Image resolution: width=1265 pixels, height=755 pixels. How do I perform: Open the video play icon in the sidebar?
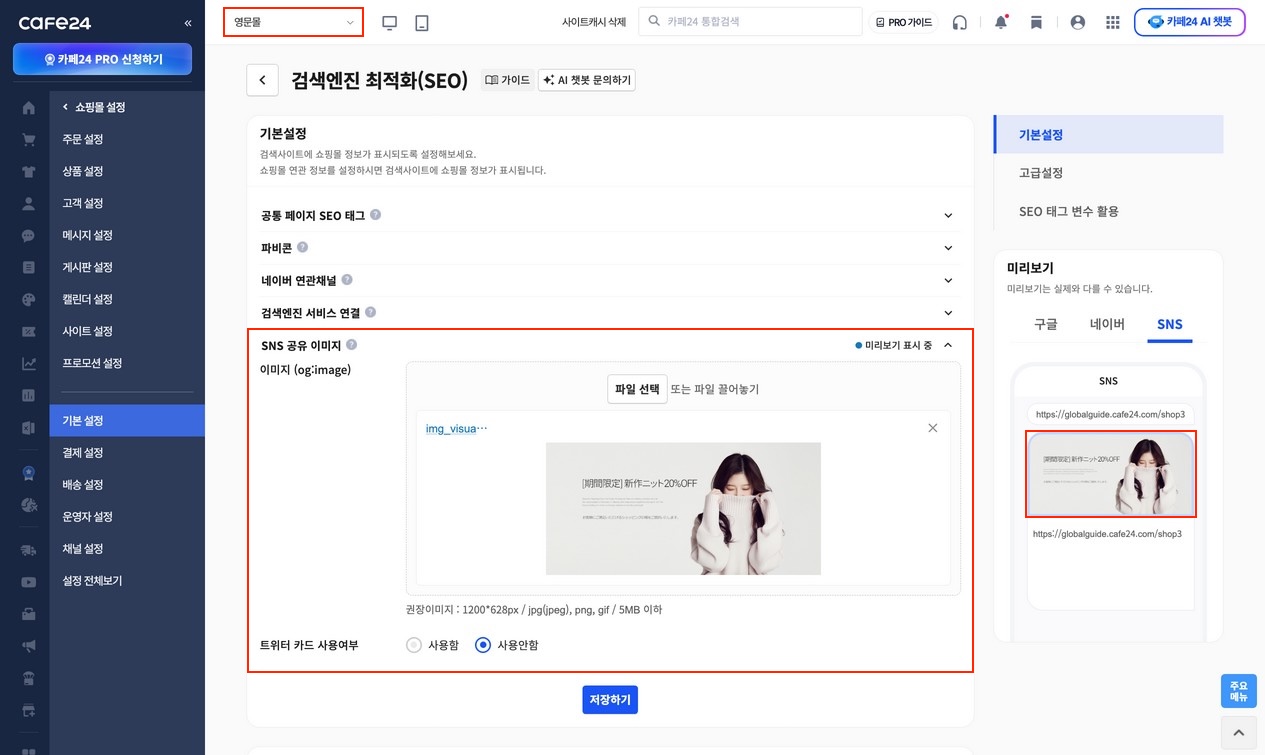click(28, 582)
